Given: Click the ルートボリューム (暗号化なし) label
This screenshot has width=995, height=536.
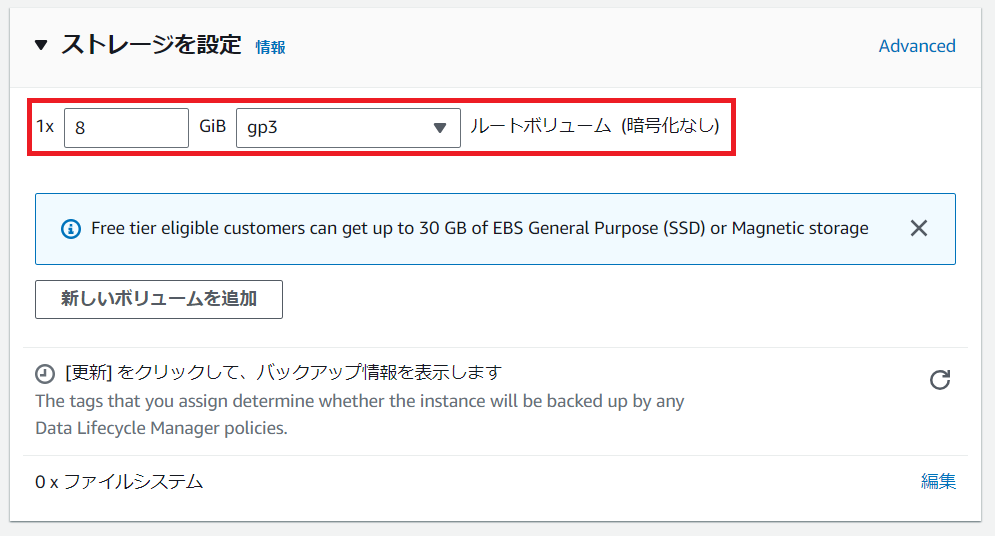Looking at the screenshot, I should 594,127.
